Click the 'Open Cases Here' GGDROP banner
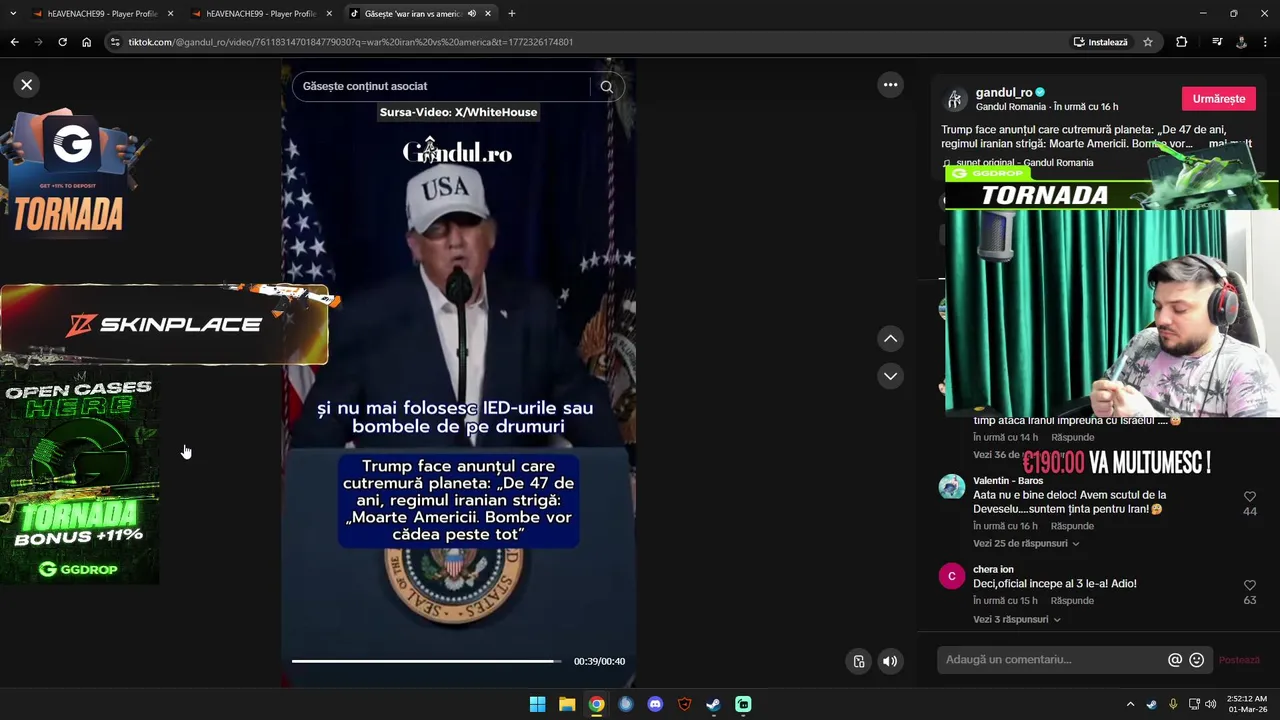This screenshot has width=1280, height=720. point(79,478)
